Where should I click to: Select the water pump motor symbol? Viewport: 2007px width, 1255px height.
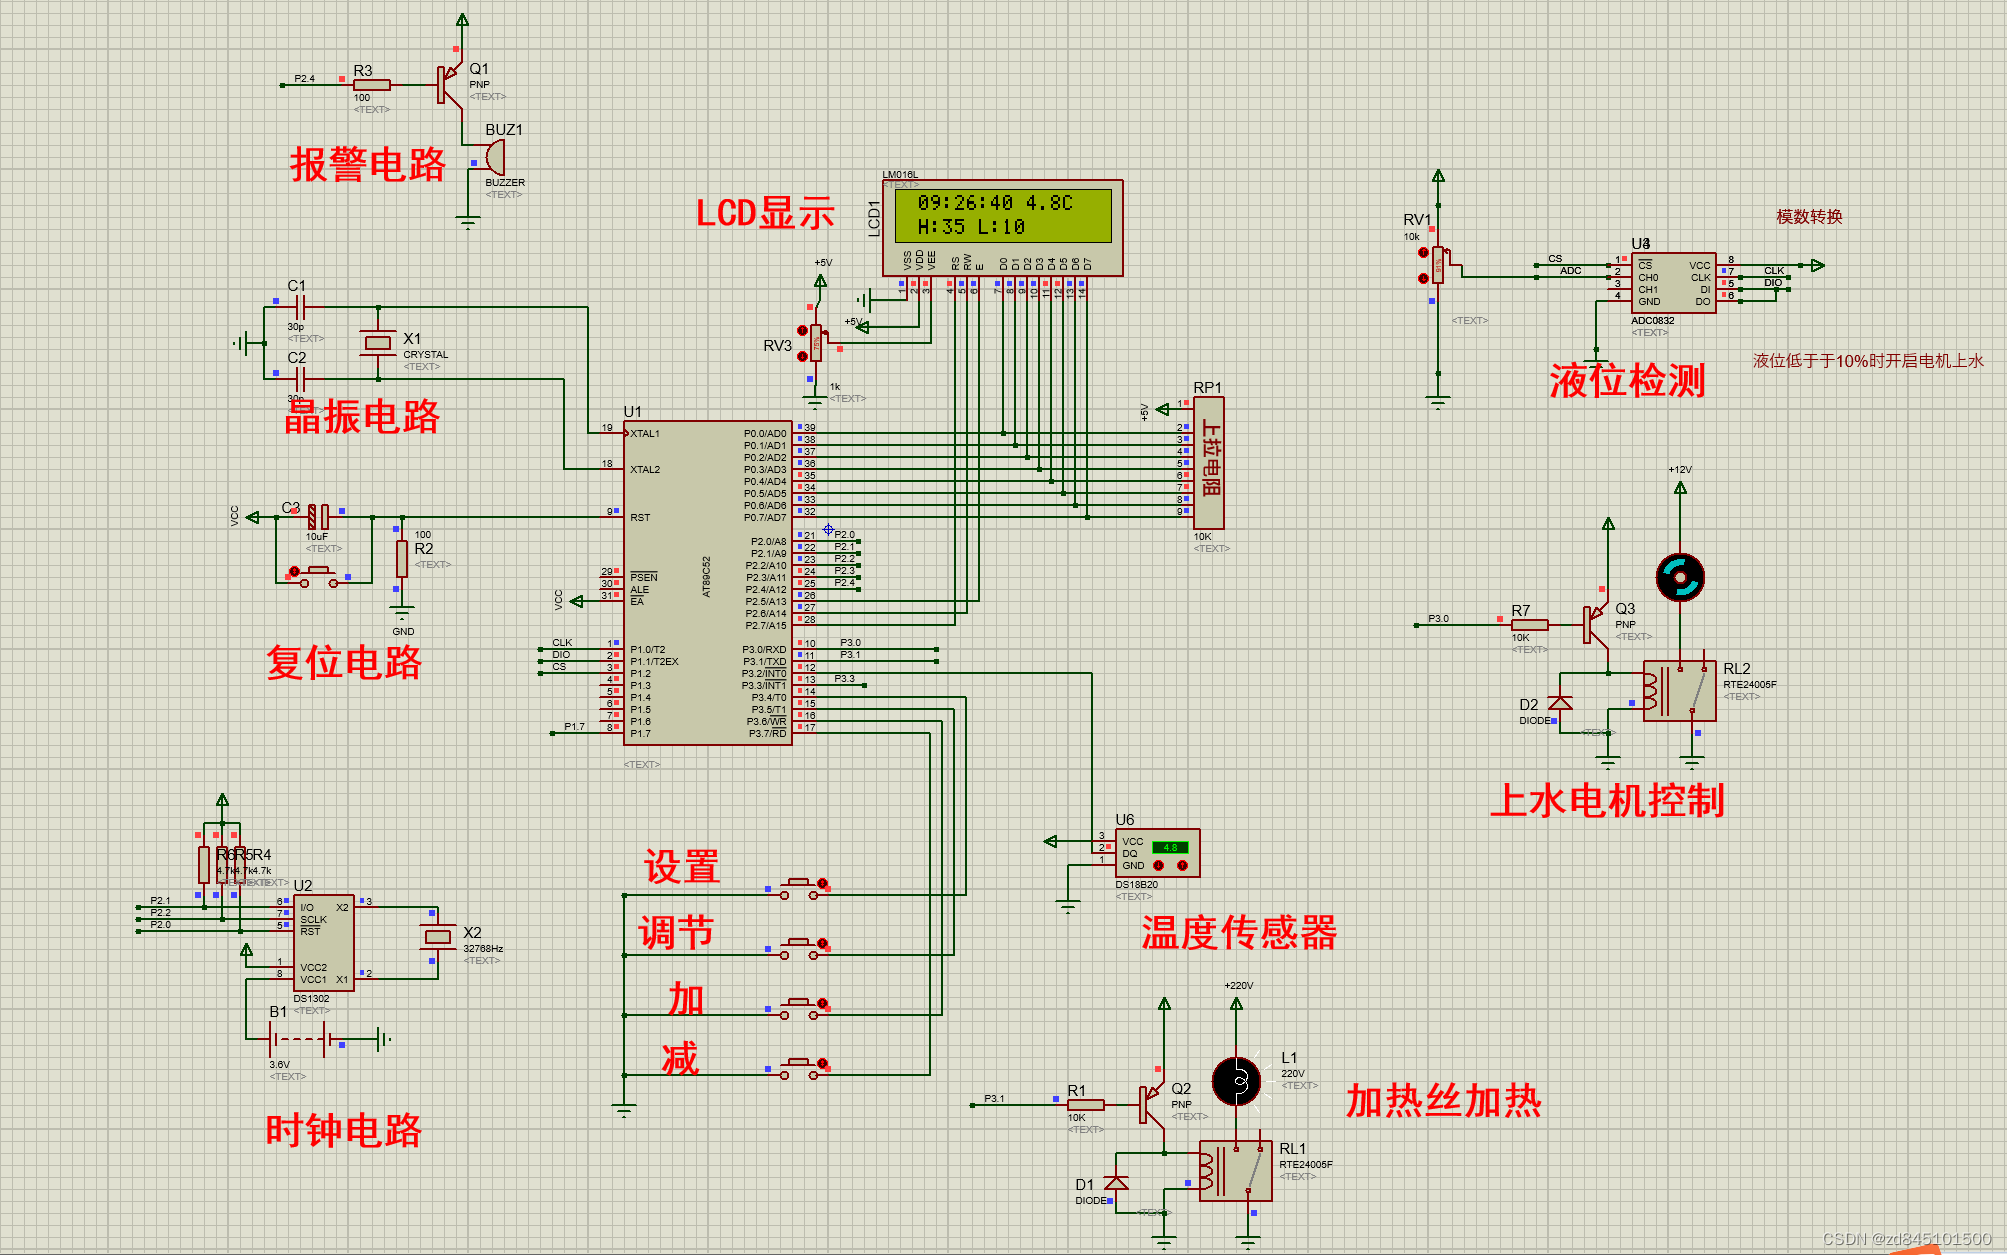click(x=1679, y=577)
